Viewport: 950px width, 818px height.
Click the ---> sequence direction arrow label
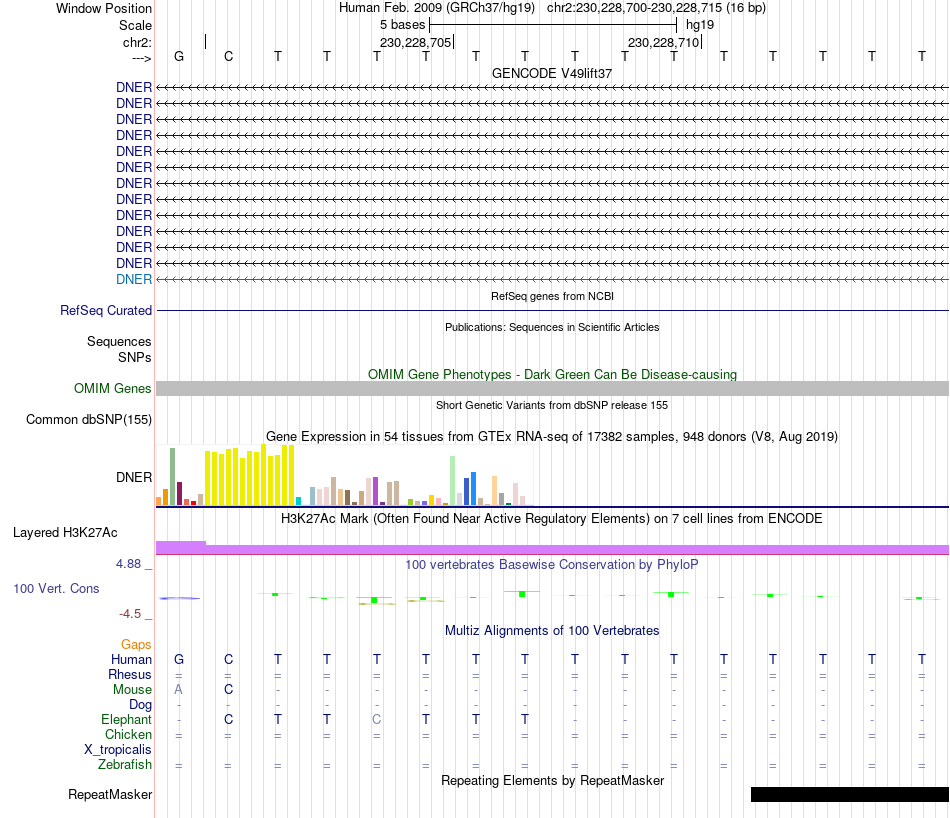coord(141,58)
